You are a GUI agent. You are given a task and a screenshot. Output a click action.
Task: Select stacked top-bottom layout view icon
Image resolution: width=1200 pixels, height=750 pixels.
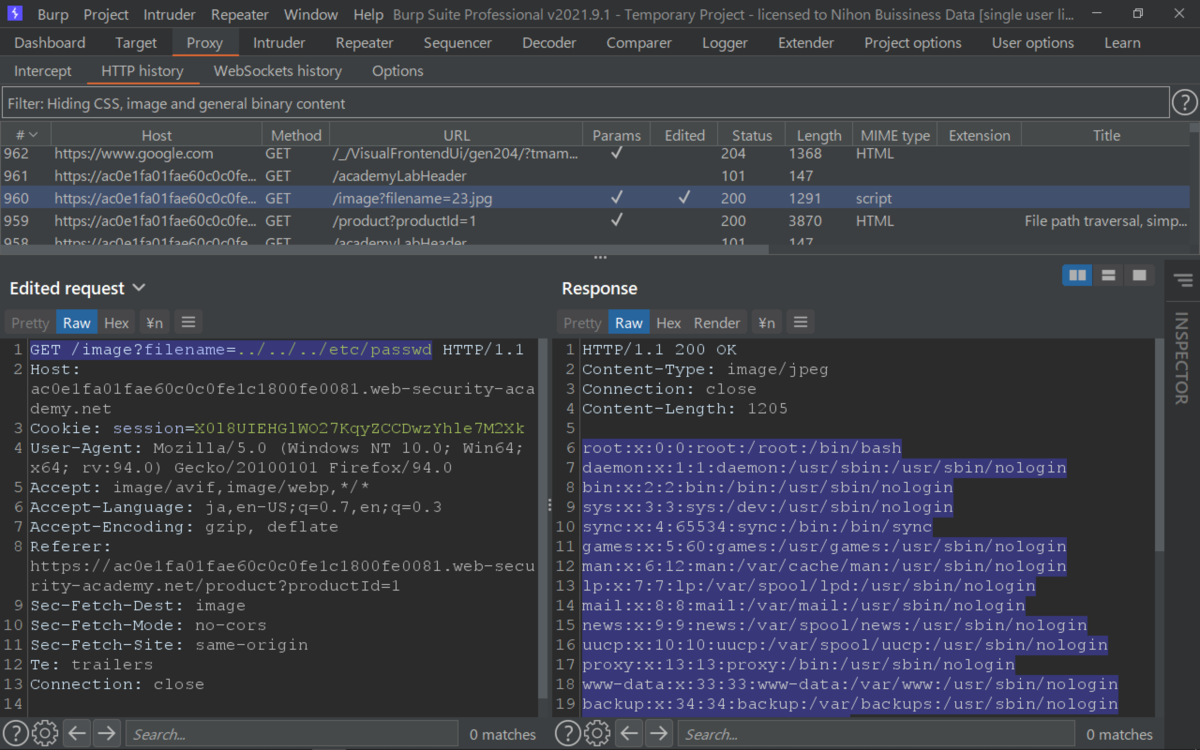[x=1108, y=275]
